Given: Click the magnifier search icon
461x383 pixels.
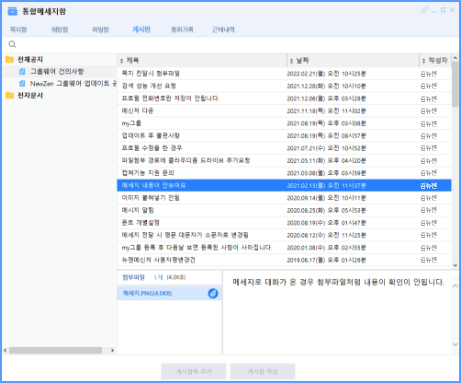Looking at the screenshot, I should 12,44.
